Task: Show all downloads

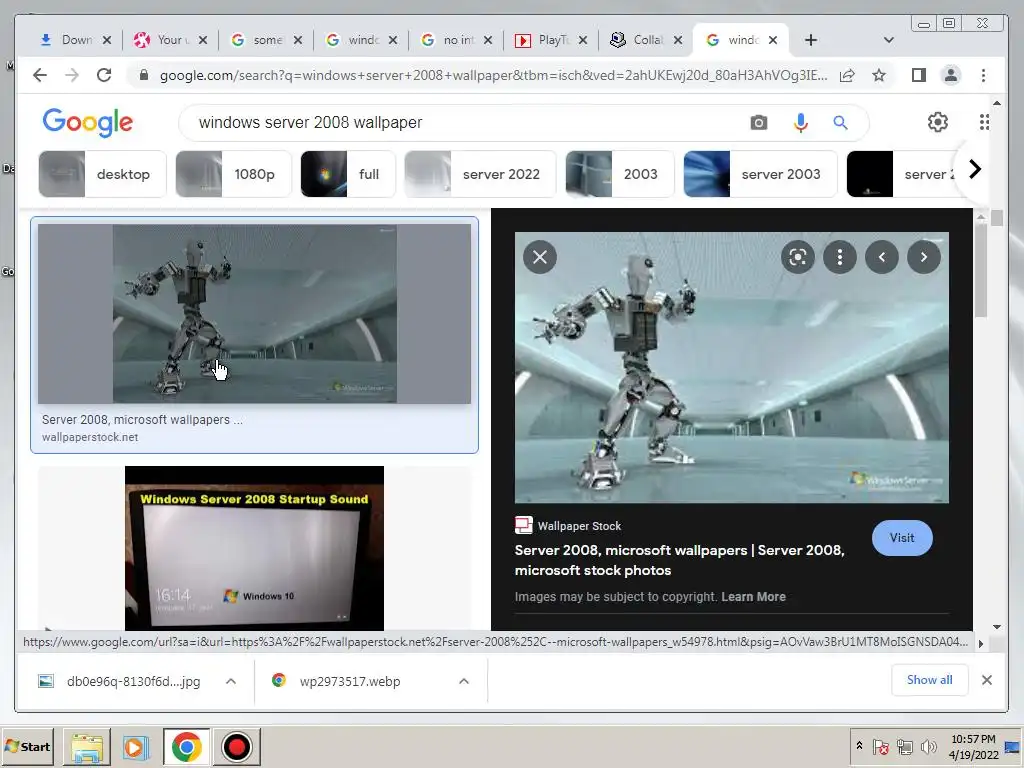Action: [929, 680]
